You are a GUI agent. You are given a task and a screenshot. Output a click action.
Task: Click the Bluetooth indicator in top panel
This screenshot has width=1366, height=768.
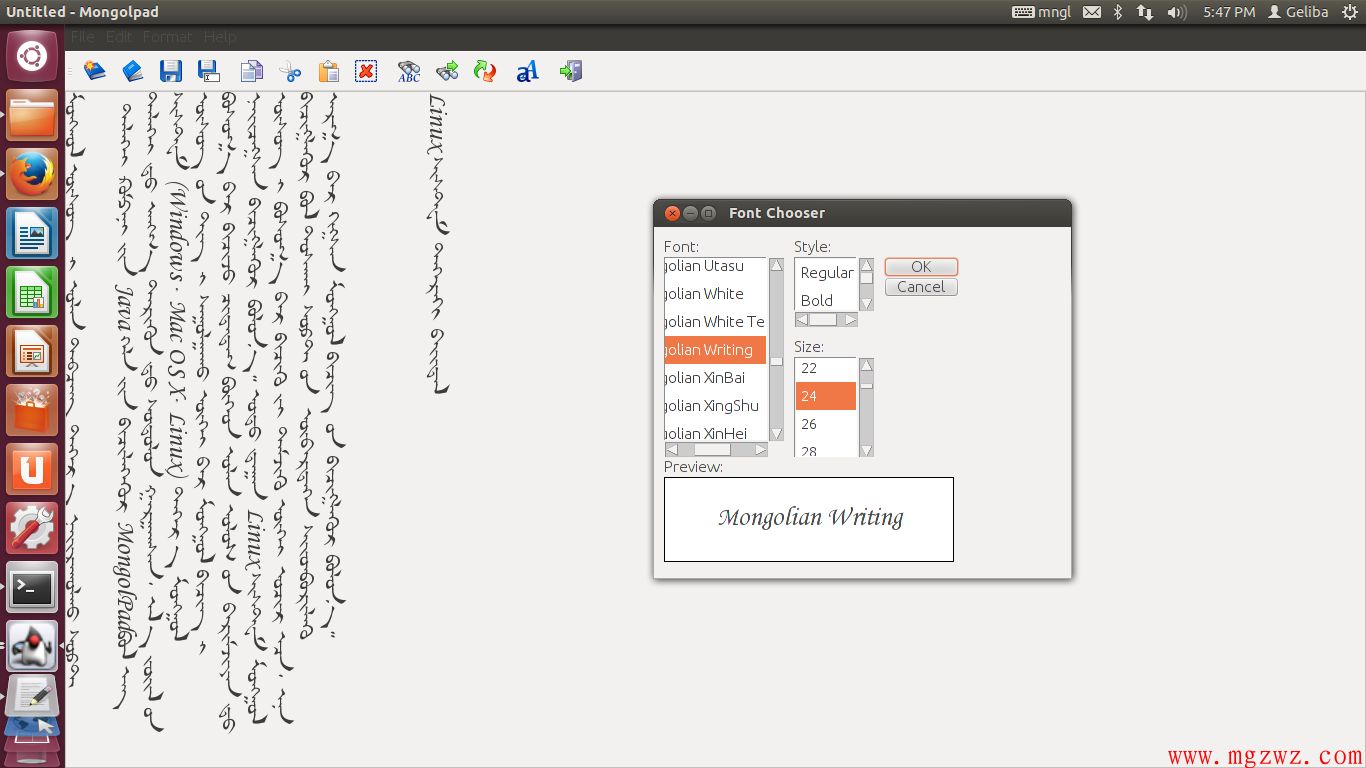[1118, 12]
